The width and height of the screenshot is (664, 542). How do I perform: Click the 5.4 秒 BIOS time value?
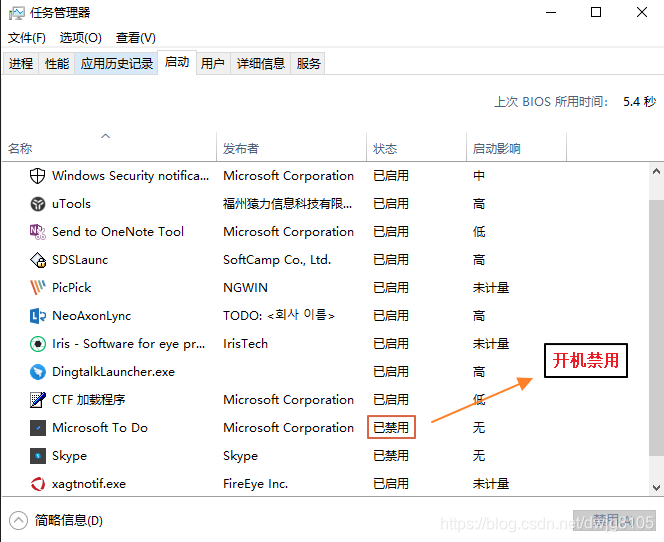click(639, 102)
